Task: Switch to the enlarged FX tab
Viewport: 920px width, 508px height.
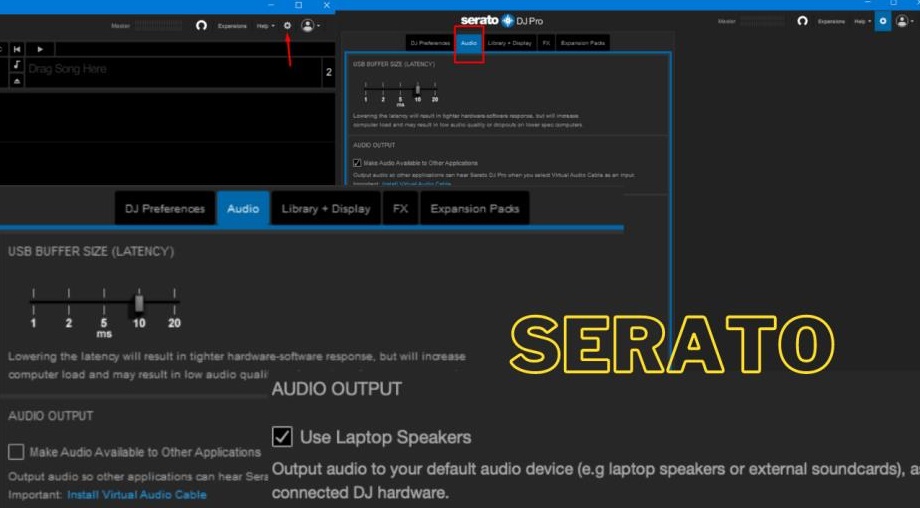Action: pyautogui.click(x=400, y=209)
